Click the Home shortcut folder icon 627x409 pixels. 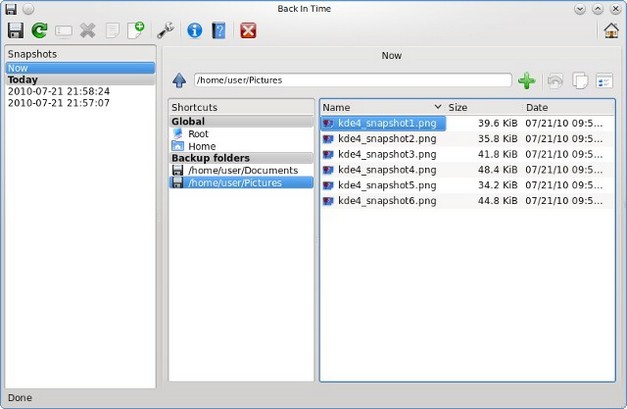coord(178,146)
